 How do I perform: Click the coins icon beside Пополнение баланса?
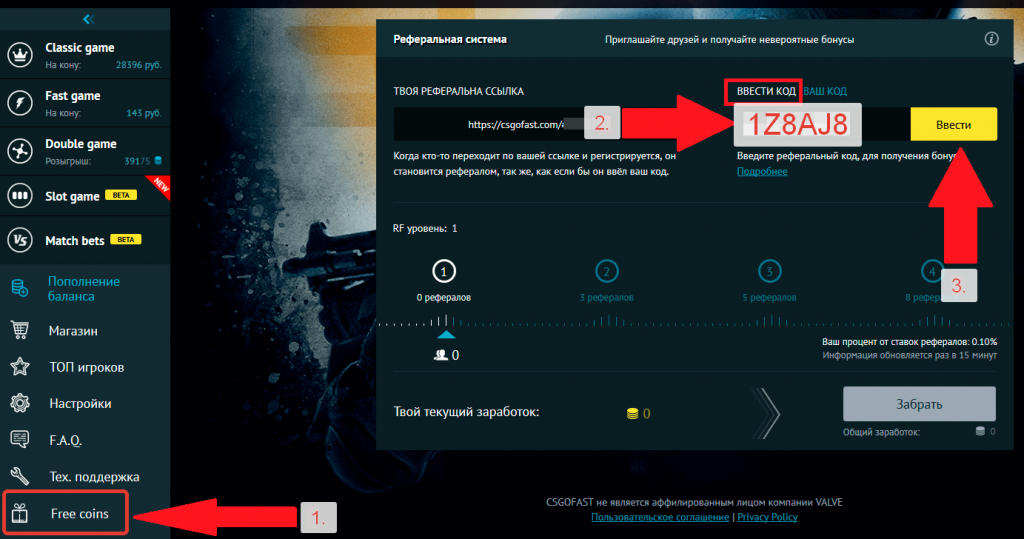[x=20, y=287]
